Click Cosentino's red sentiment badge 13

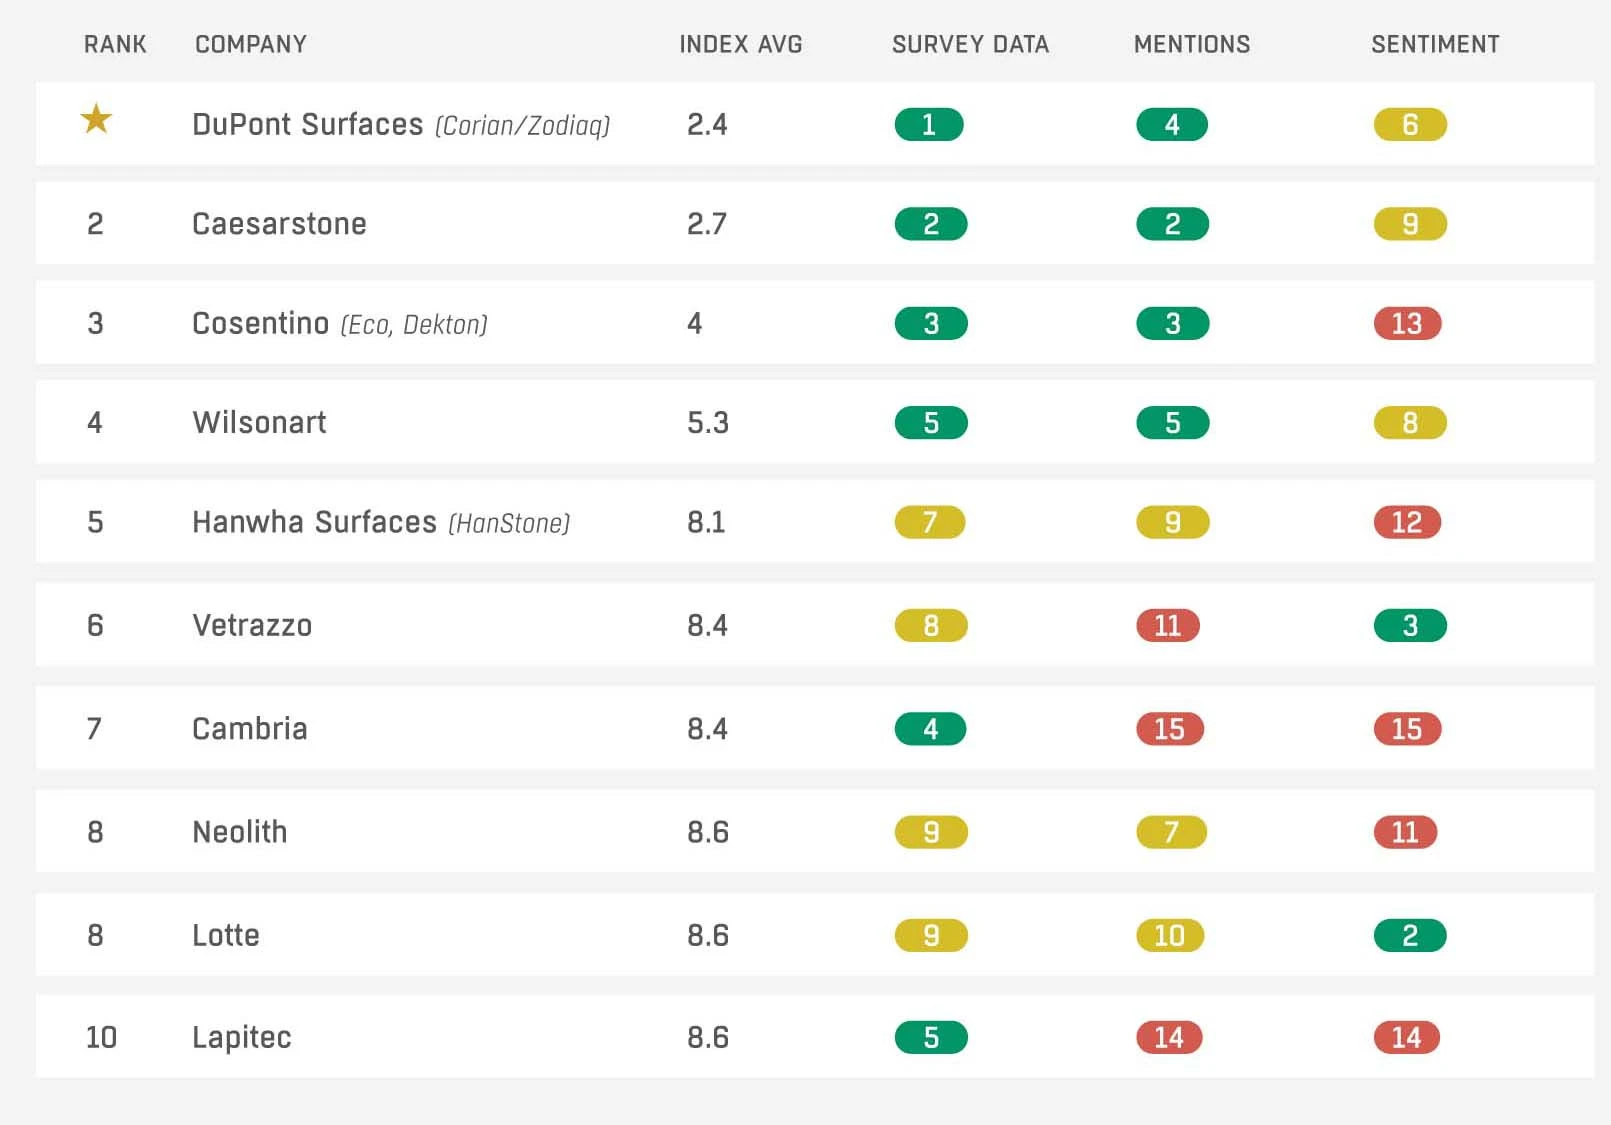pyautogui.click(x=1407, y=323)
